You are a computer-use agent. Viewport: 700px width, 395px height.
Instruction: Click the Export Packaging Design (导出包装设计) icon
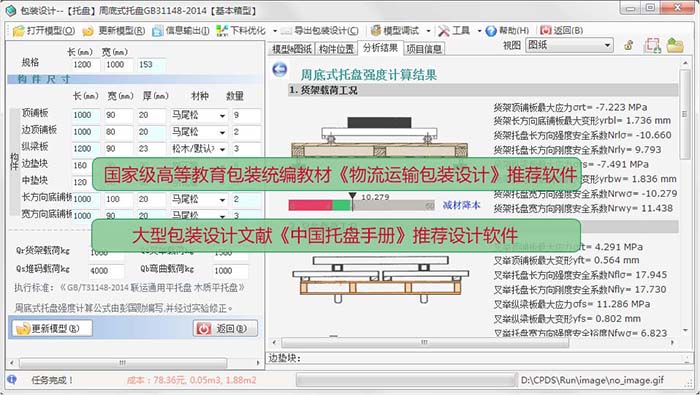click(286, 31)
